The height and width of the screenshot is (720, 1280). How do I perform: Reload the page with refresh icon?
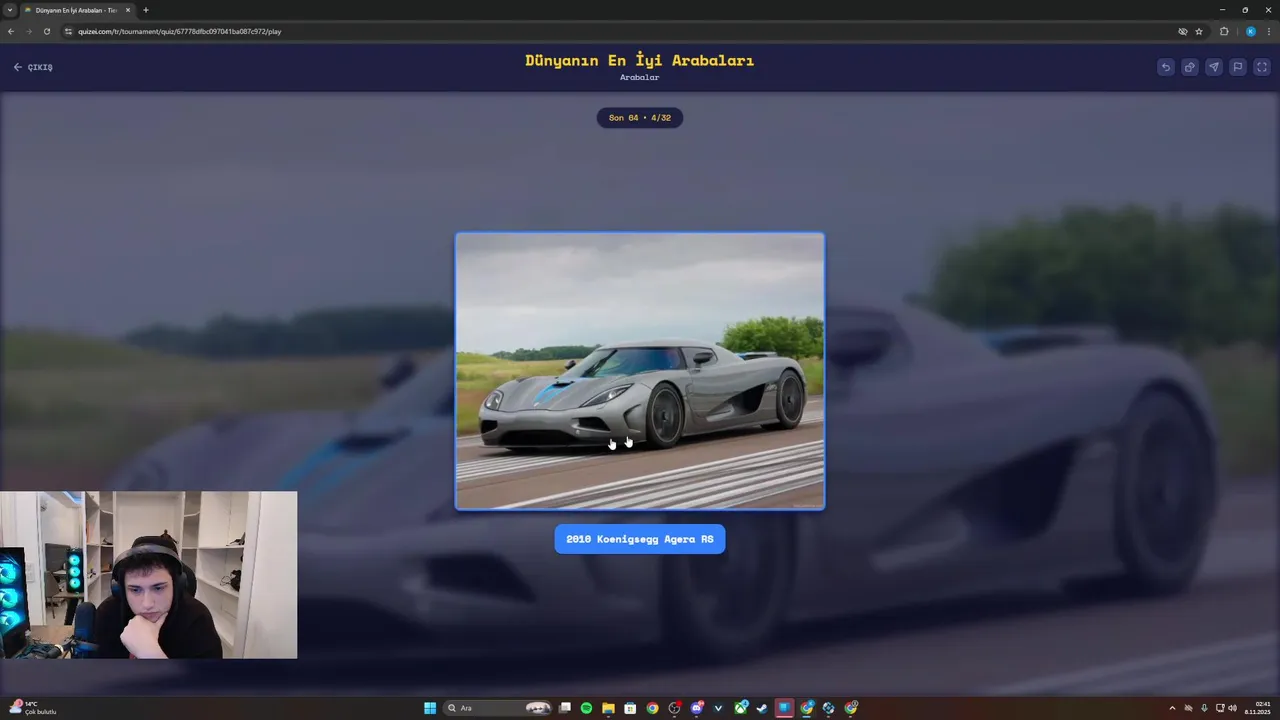coord(46,31)
